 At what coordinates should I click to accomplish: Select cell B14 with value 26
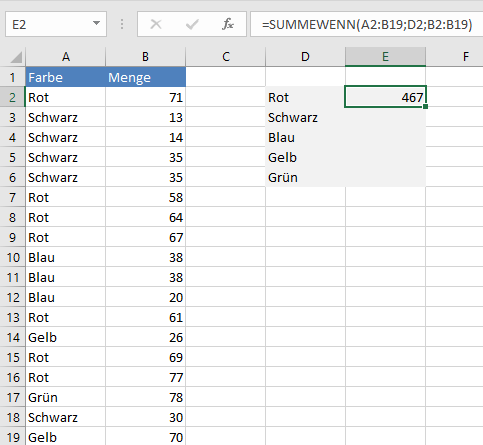[x=146, y=337]
